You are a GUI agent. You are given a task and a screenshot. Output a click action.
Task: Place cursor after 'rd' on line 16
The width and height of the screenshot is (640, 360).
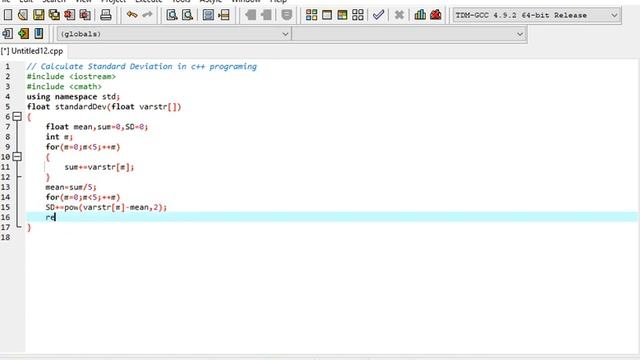56,217
